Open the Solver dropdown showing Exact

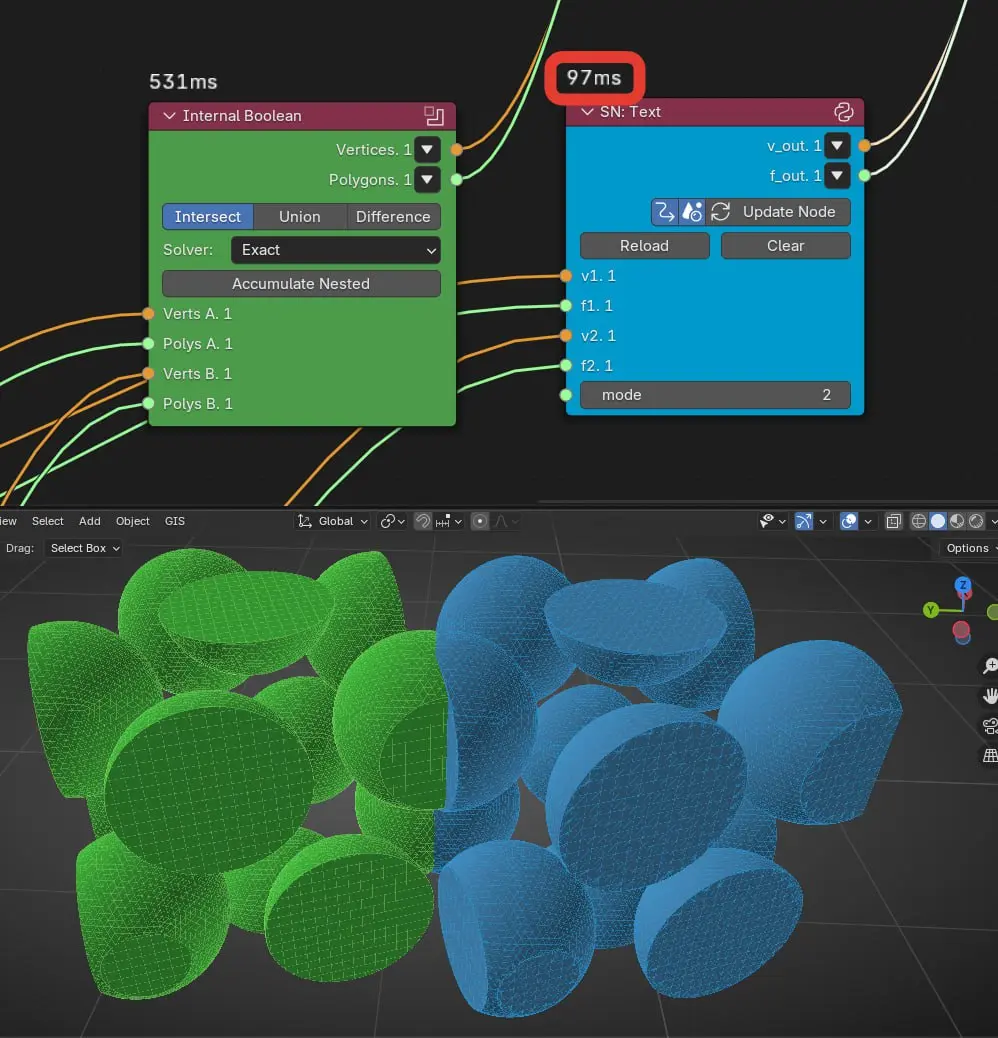point(335,250)
